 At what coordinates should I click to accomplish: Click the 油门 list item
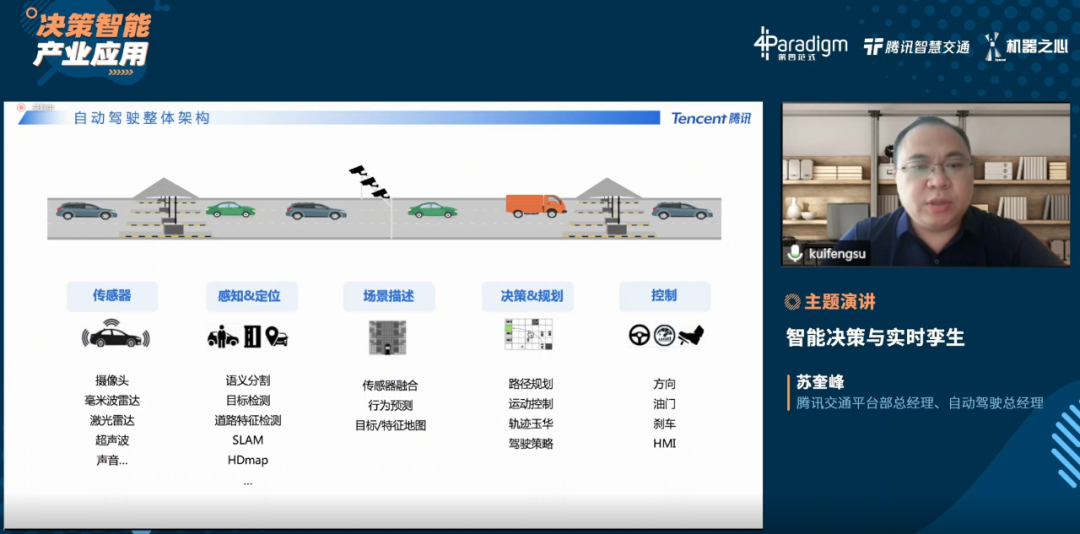(x=665, y=404)
